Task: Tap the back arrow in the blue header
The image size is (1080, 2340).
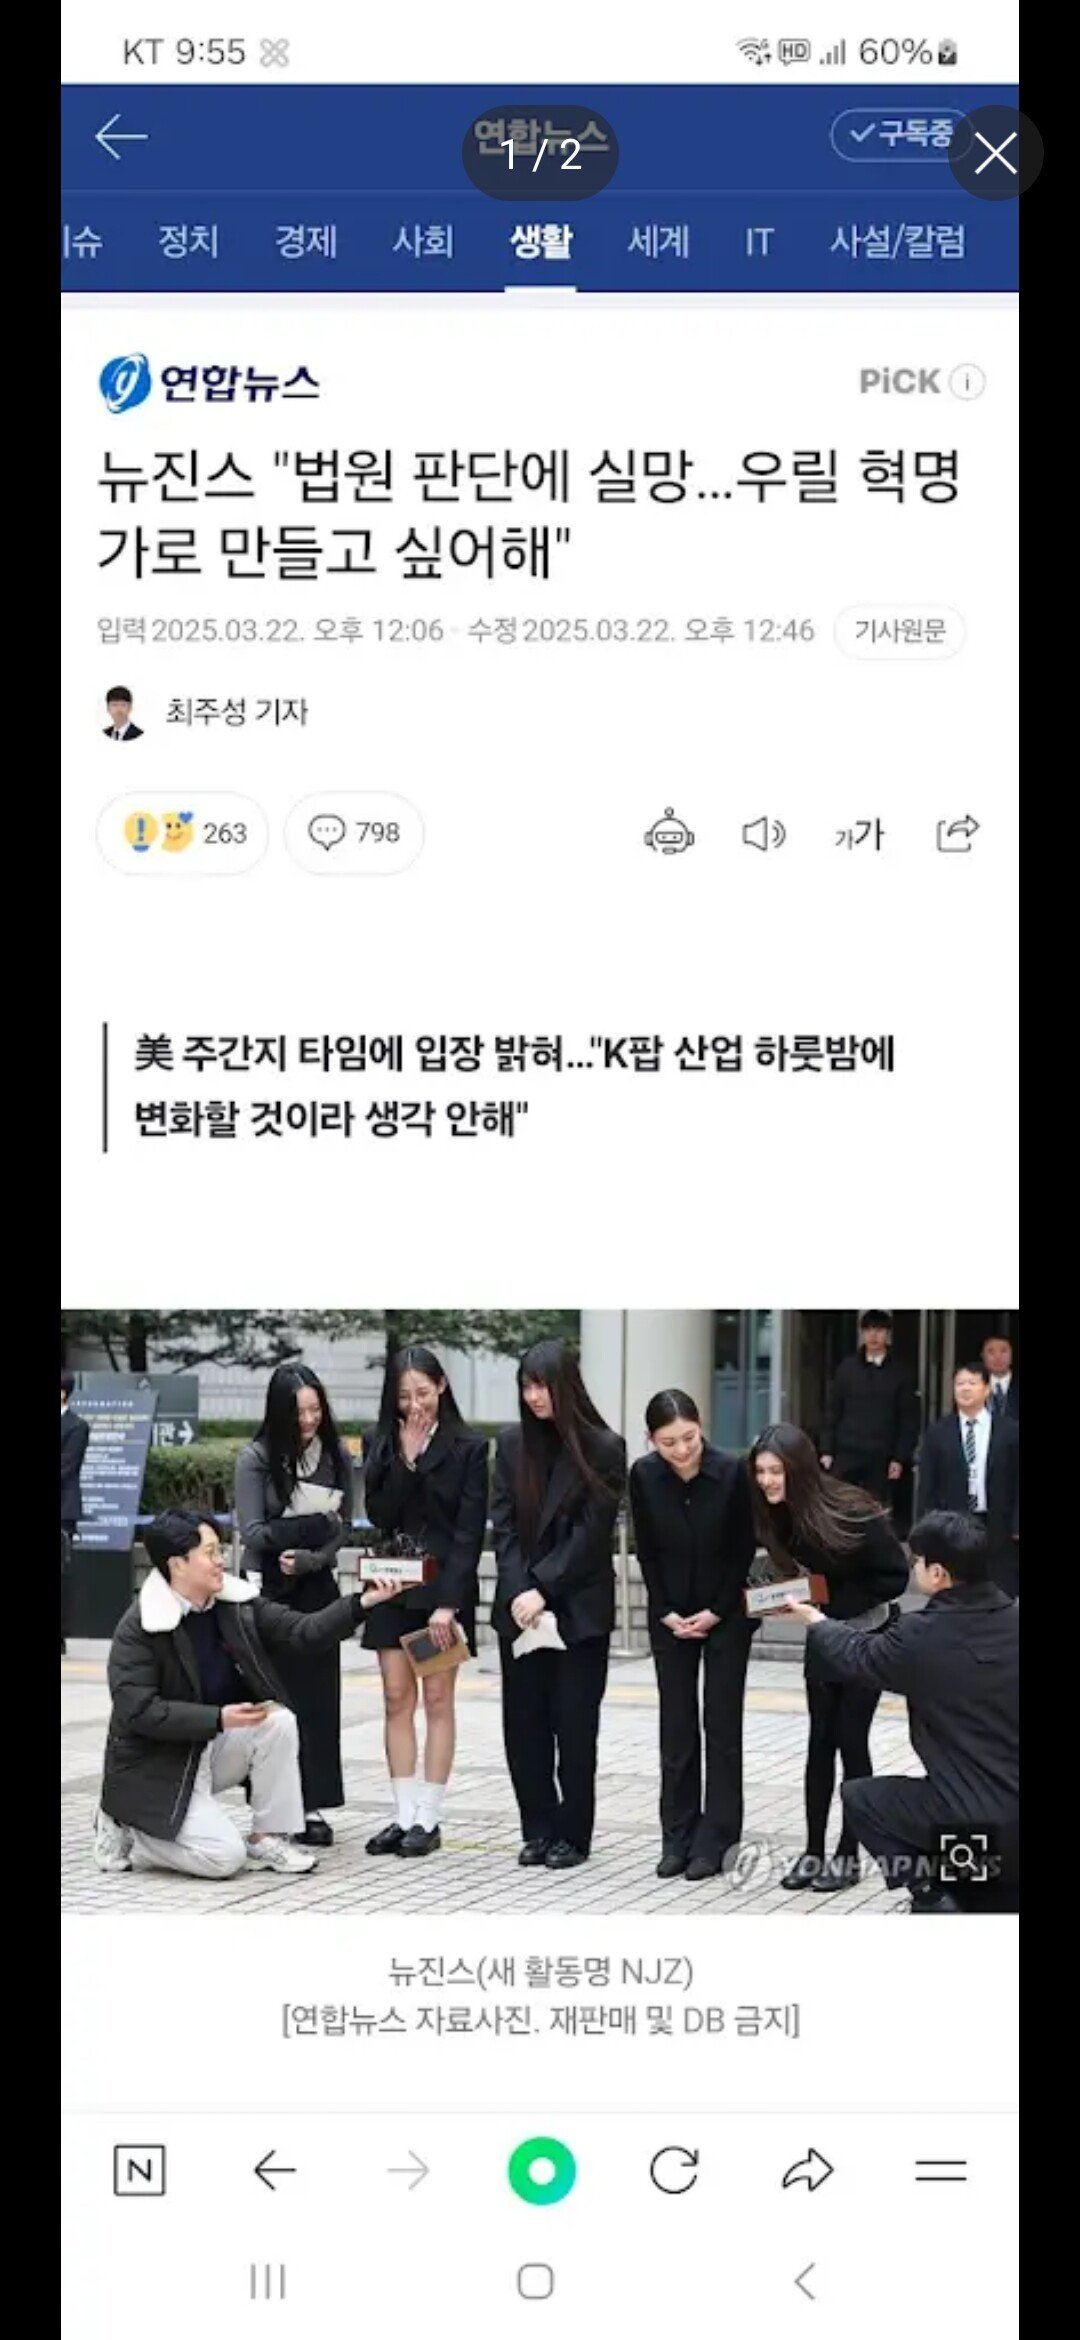Action: point(121,137)
